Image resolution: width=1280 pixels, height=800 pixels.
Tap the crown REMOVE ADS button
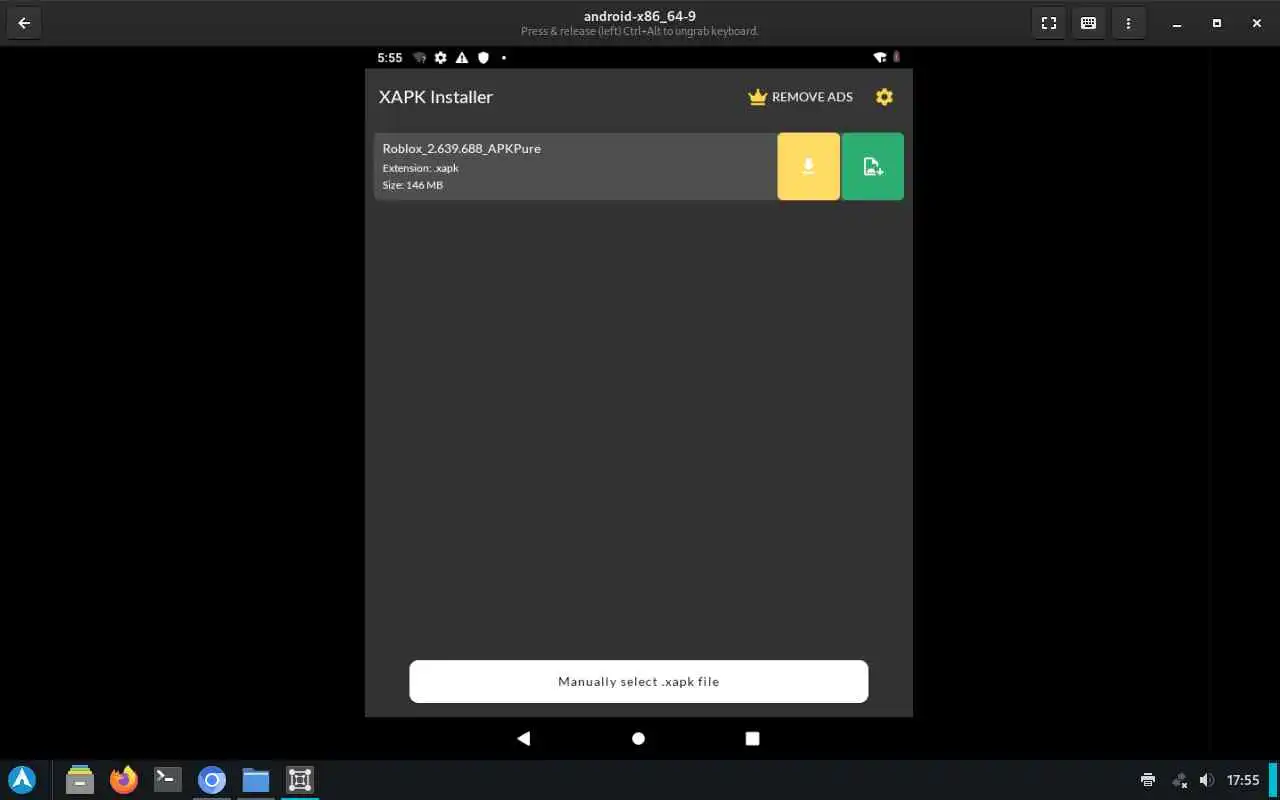(x=800, y=97)
